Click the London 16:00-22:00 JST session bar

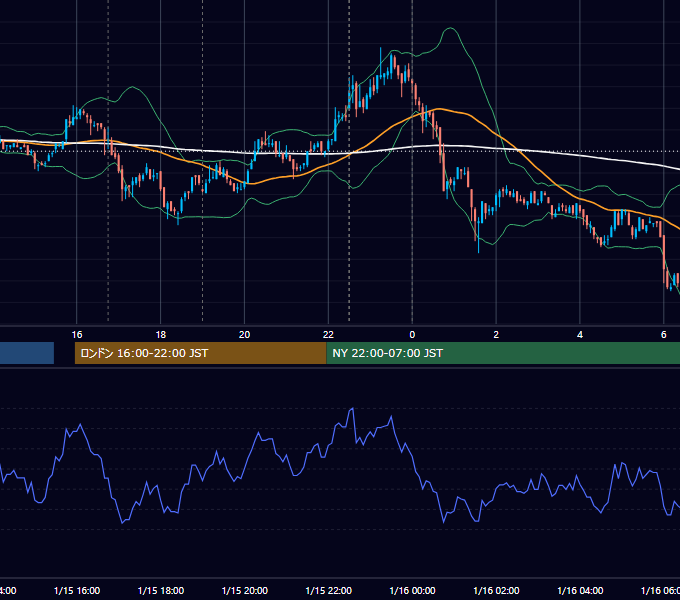point(200,353)
